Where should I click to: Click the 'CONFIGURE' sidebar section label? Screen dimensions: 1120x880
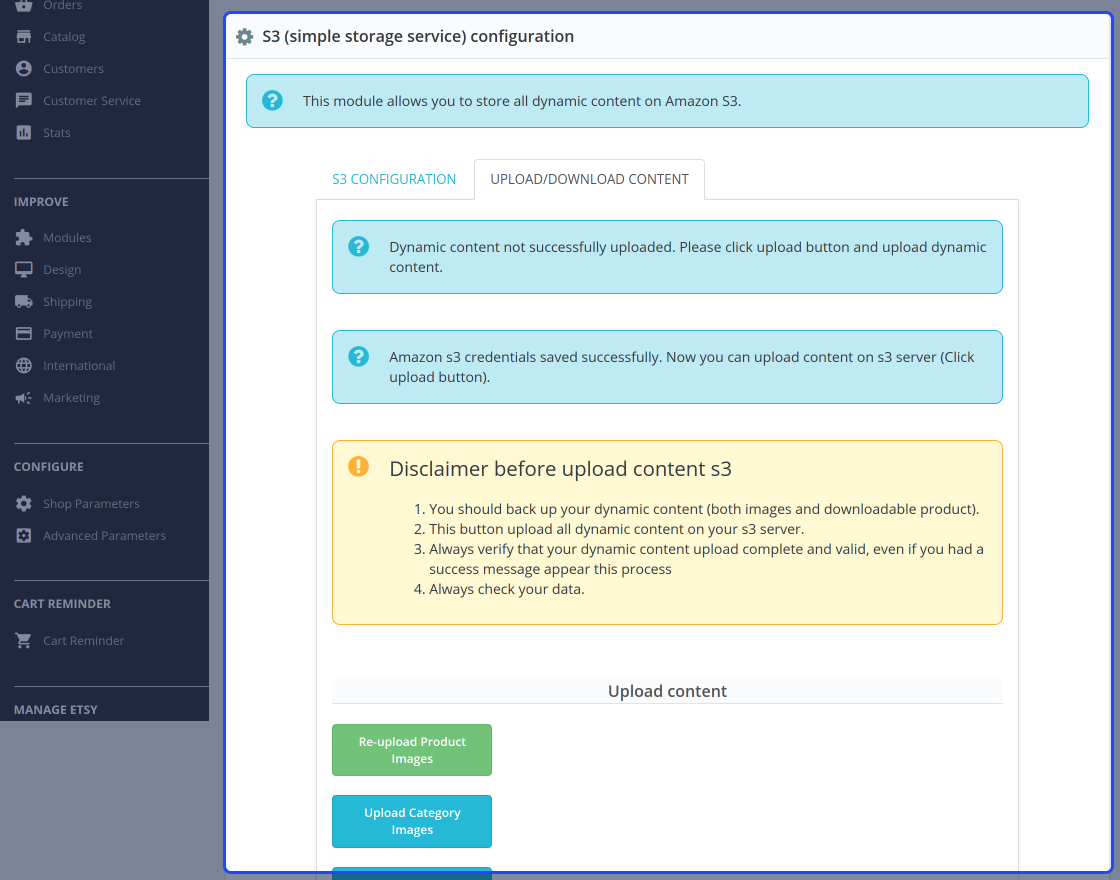point(49,467)
